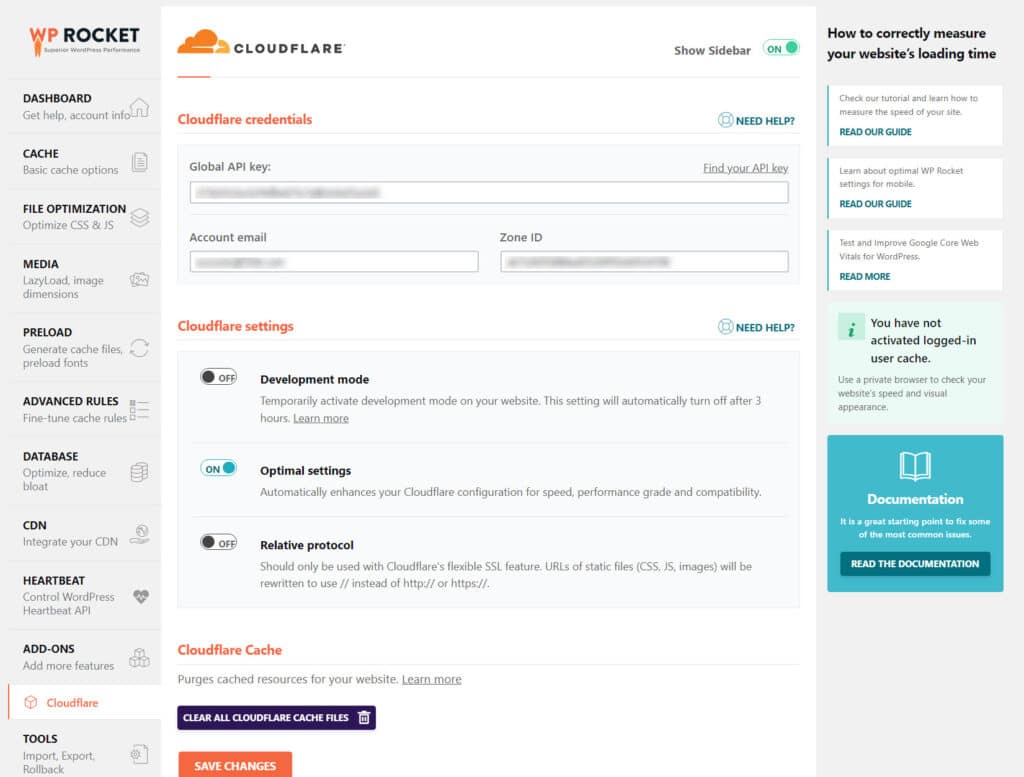Click 'You have not activated logged-in' notice text

923,340
